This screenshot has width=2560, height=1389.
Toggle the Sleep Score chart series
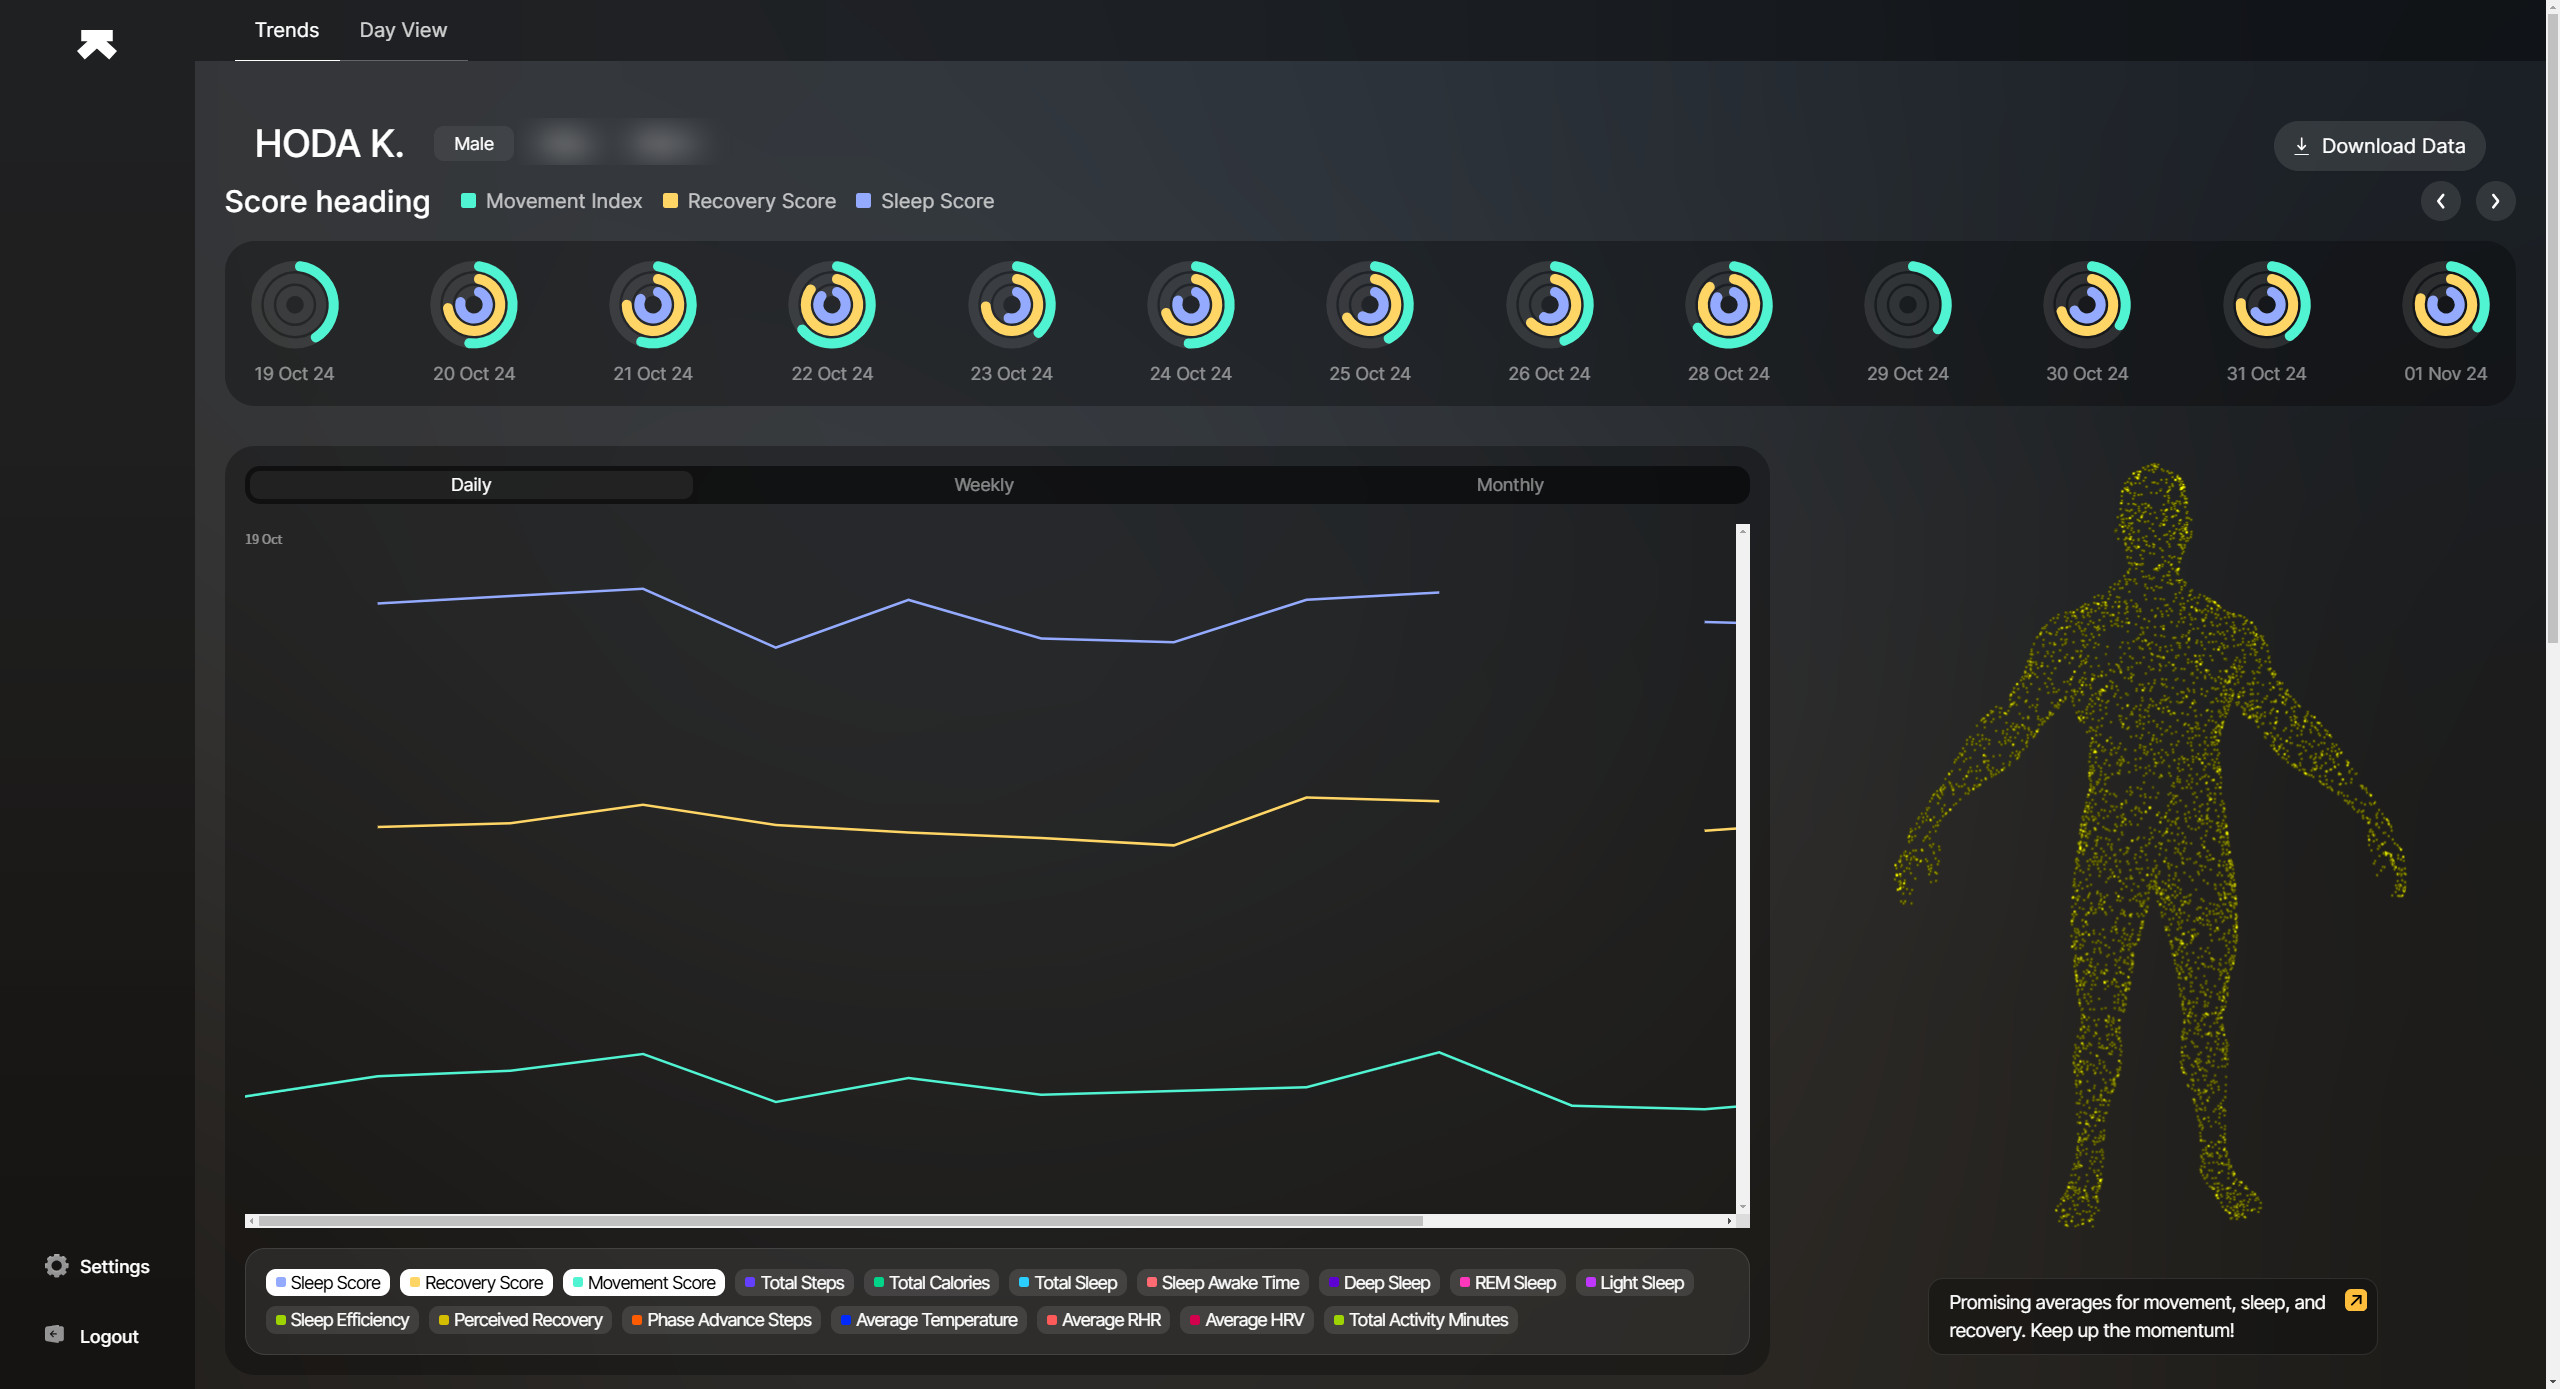pyautogui.click(x=327, y=1283)
